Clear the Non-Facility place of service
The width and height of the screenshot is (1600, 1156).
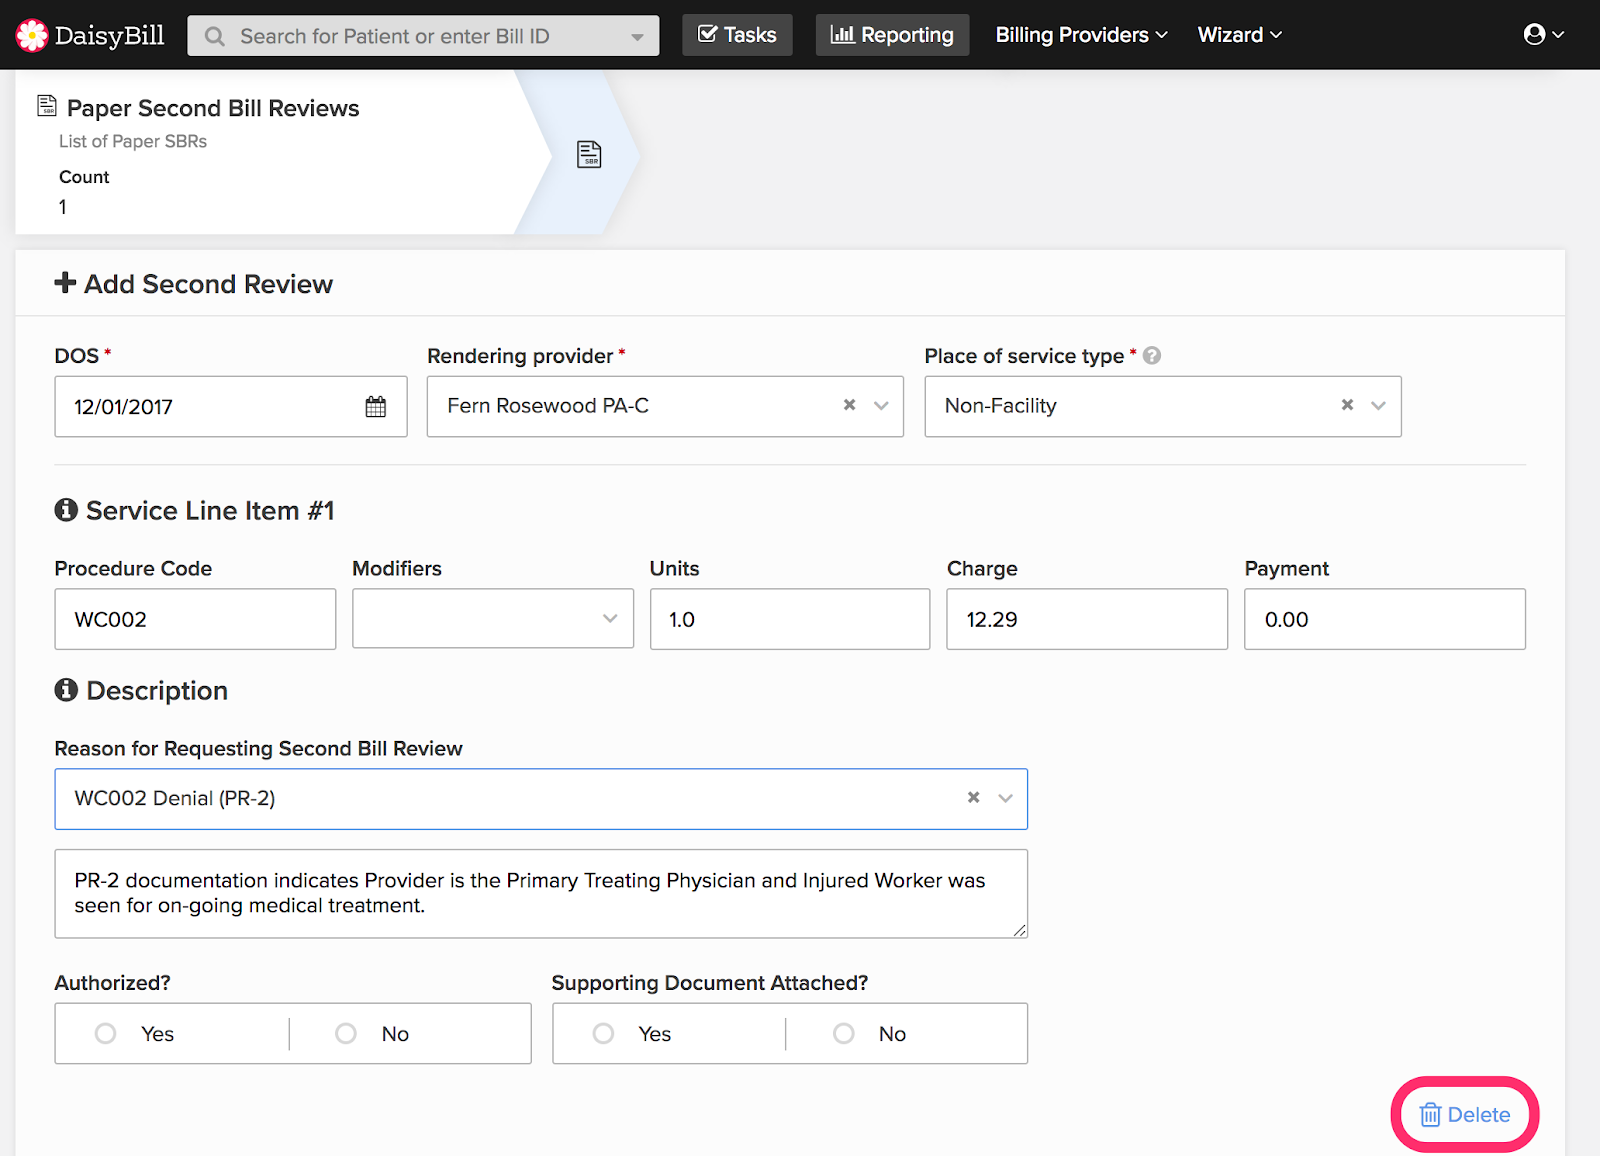coord(1347,405)
